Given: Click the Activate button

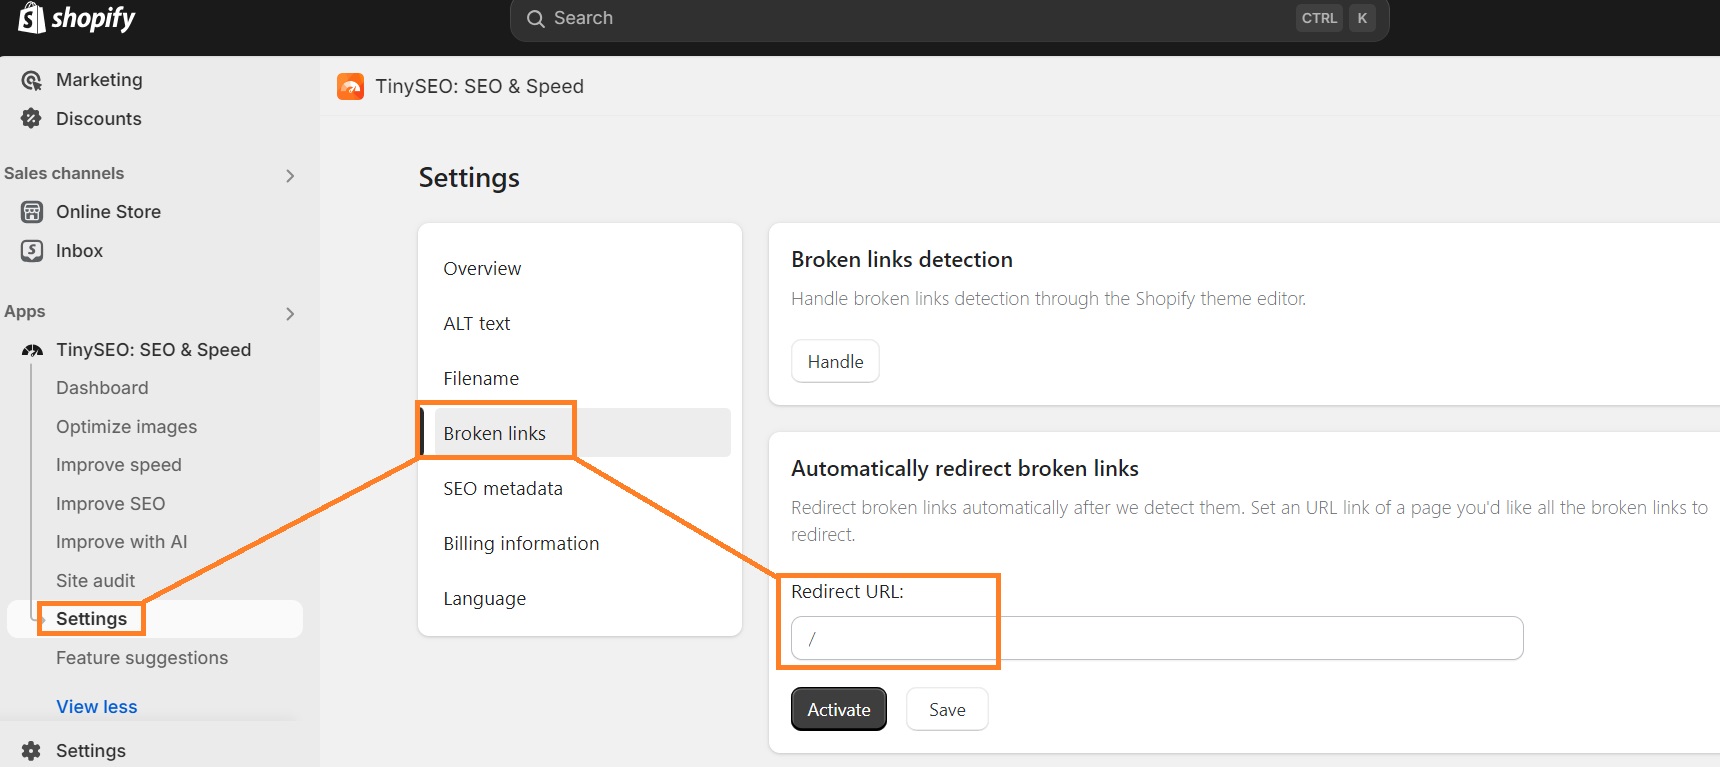Looking at the screenshot, I should pyautogui.click(x=838, y=709).
